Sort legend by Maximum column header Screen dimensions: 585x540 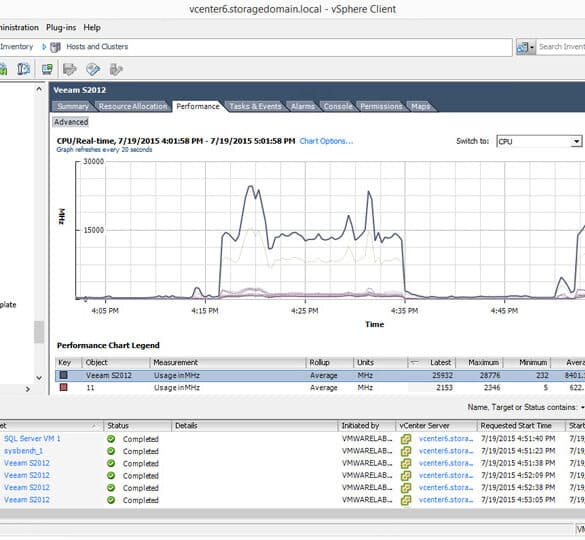pyautogui.click(x=480, y=362)
